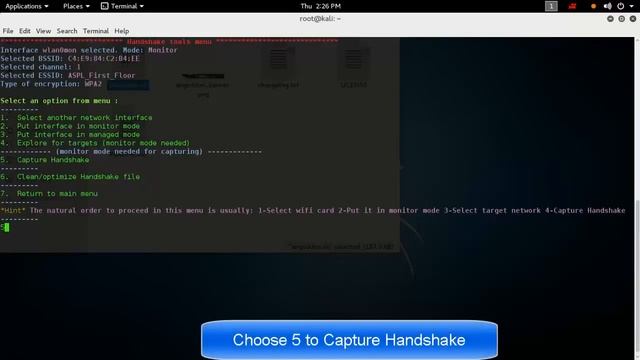Open the Terminal menu in menu bar
The height and width of the screenshot is (360, 640).
pyautogui.click(x=96, y=31)
